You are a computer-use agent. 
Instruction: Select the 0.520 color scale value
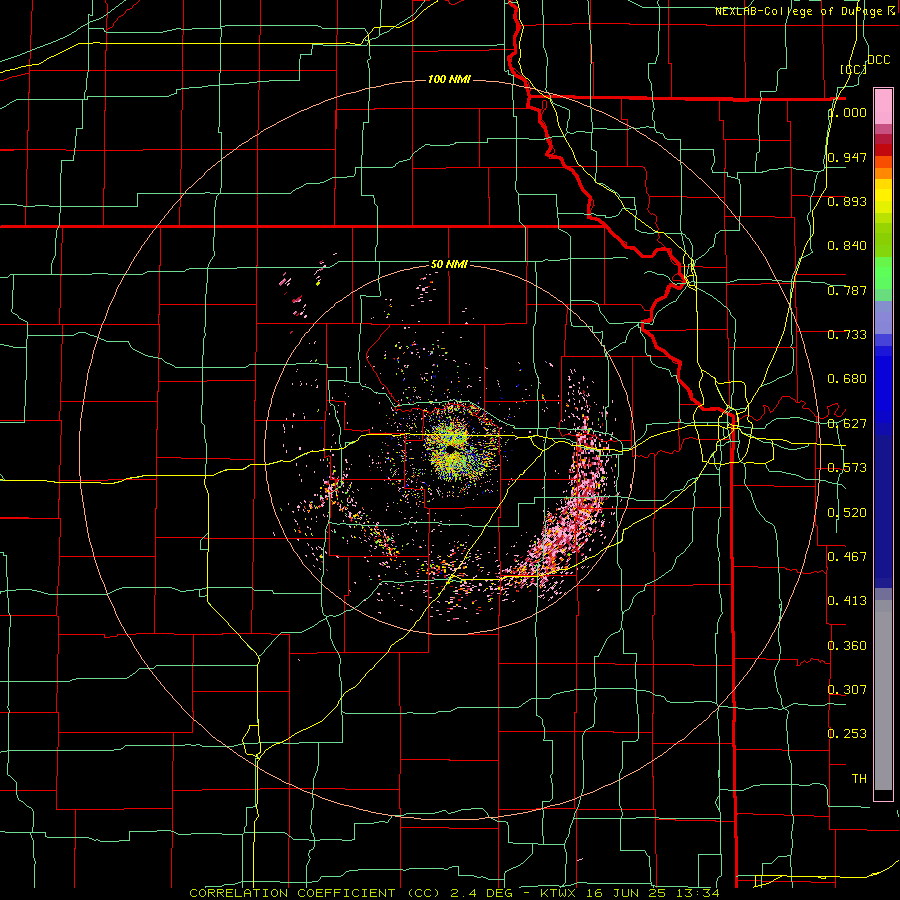point(847,513)
